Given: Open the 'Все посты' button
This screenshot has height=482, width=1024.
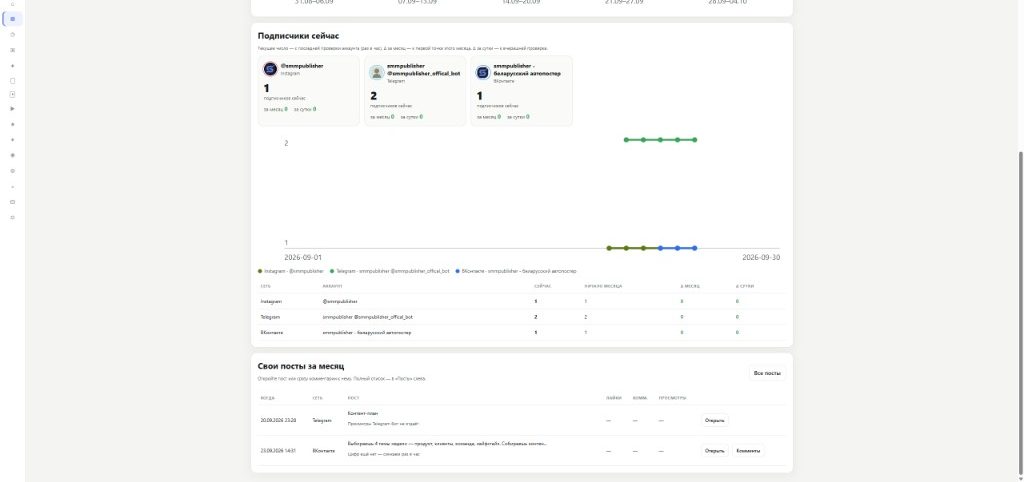Looking at the screenshot, I should click(767, 373).
